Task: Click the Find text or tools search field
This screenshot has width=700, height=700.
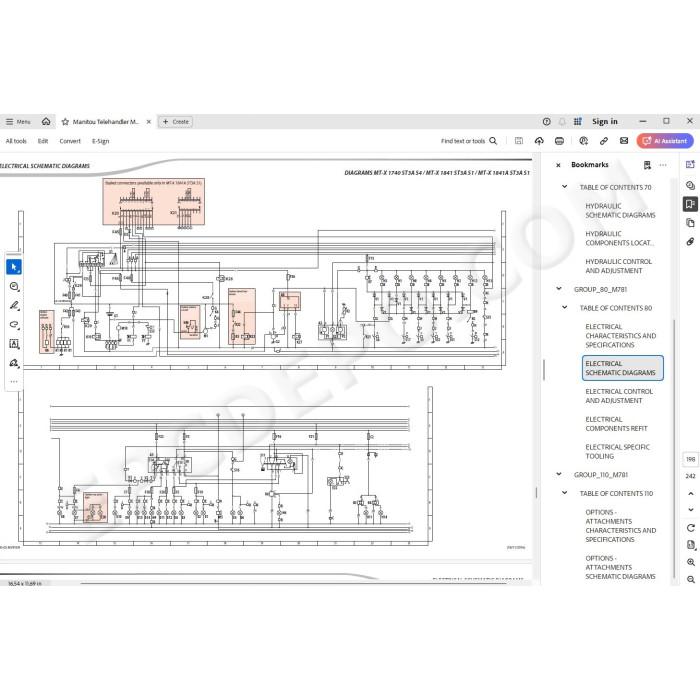Action: (x=468, y=141)
